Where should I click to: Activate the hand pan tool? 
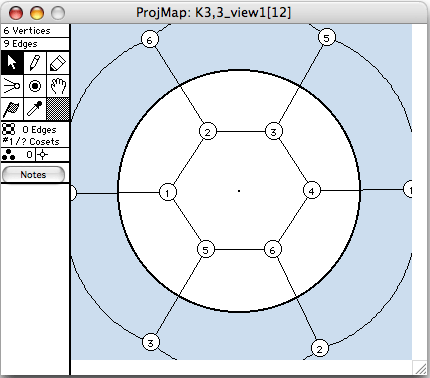click(x=58, y=86)
